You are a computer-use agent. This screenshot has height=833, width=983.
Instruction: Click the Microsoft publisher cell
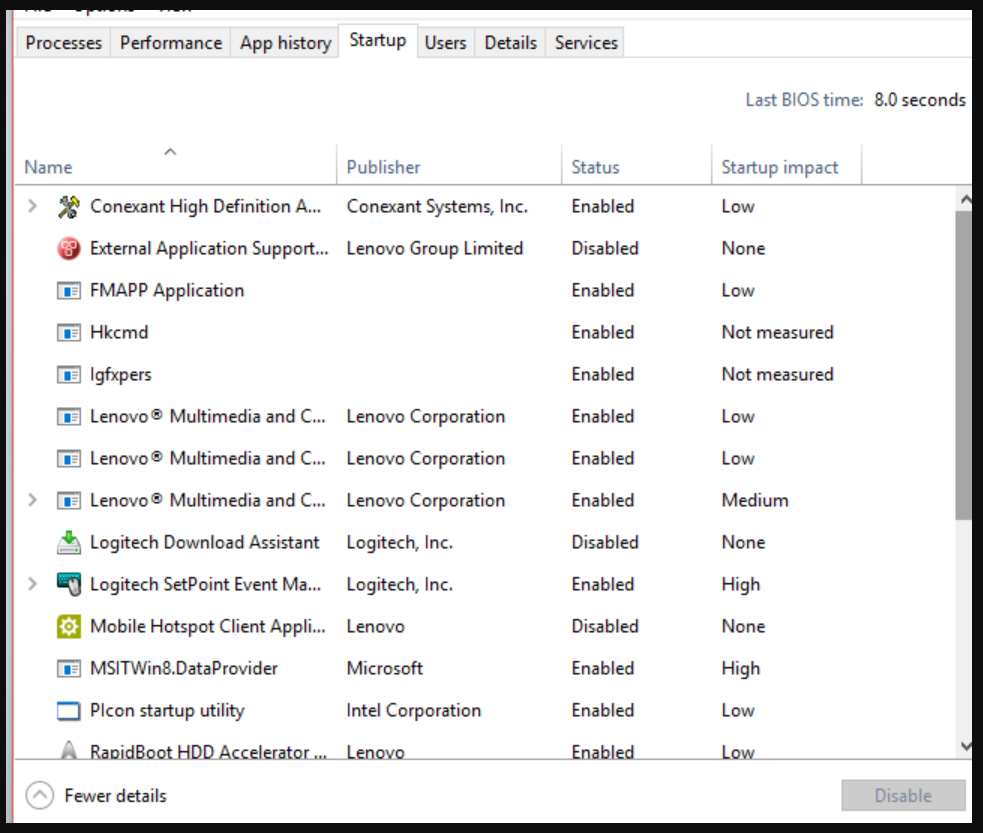[x=385, y=668]
